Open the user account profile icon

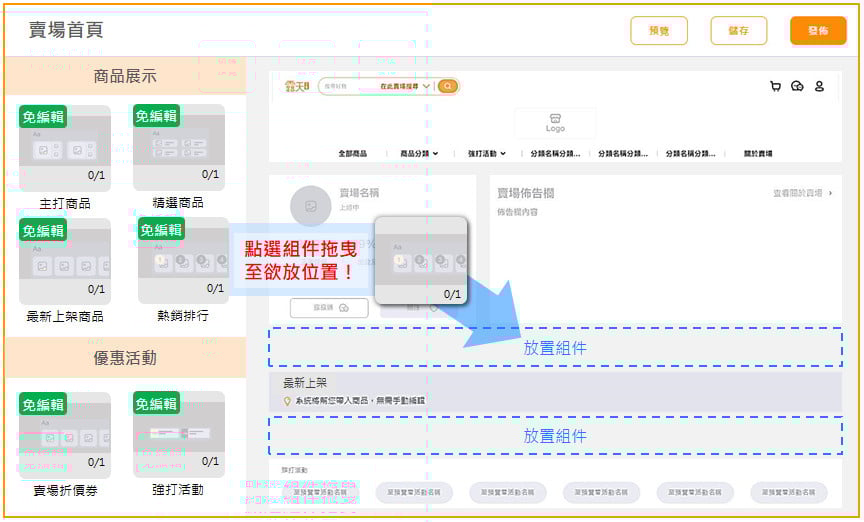click(x=819, y=87)
